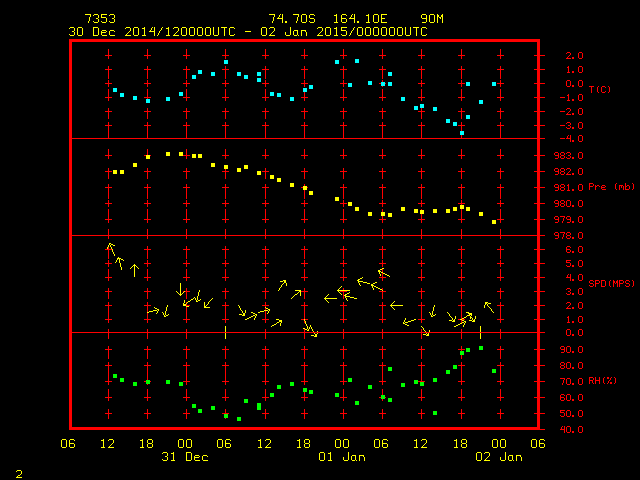Click the latitude 74.70S text
Image resolution: width=640 pixels, height=480 pixels.
coord(290,19)
